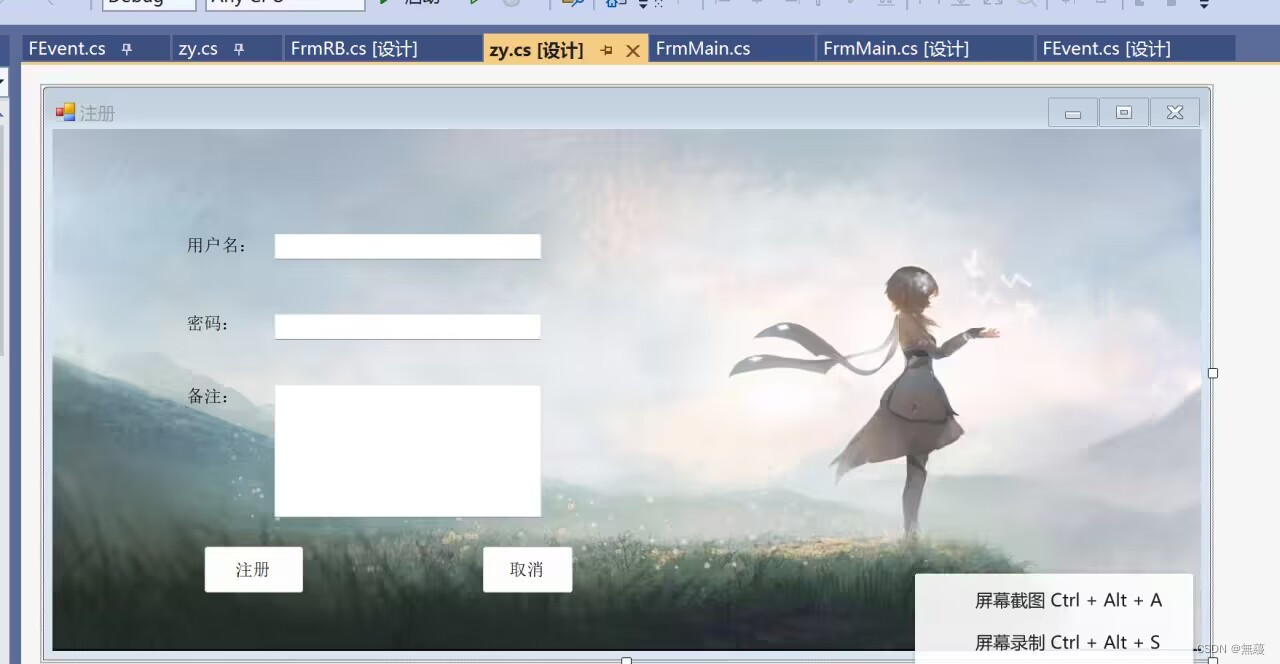Viewport: 1280px width, 664px height.
Task: Switch to the FEvent.cs tab
Action: [67, 49]
